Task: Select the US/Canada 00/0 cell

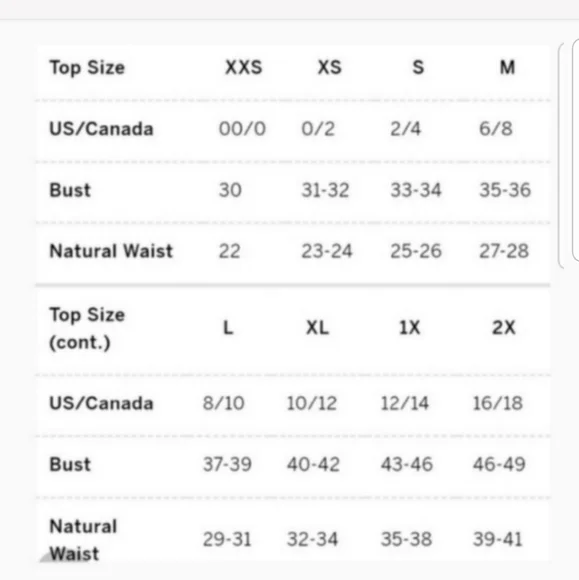Action: click(242, 129)
